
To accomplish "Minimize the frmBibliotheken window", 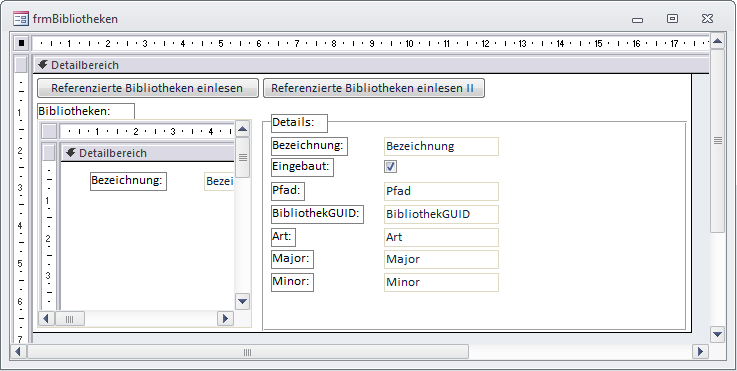I will [x=637, y=19].
